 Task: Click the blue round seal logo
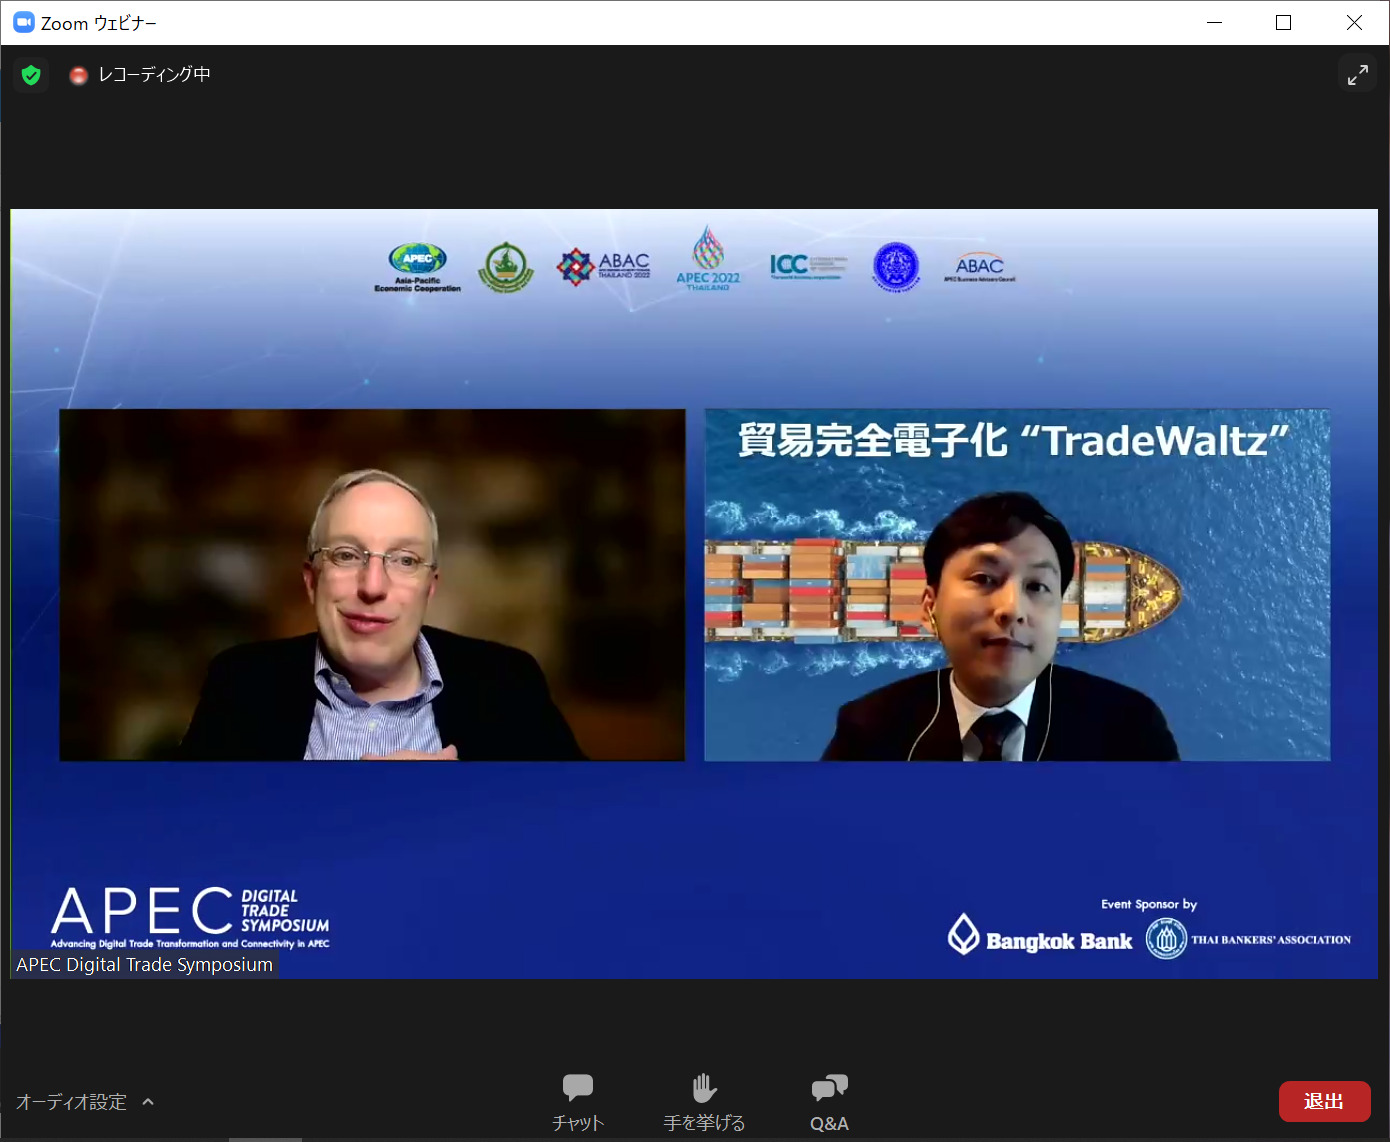[x=896, y=267]
